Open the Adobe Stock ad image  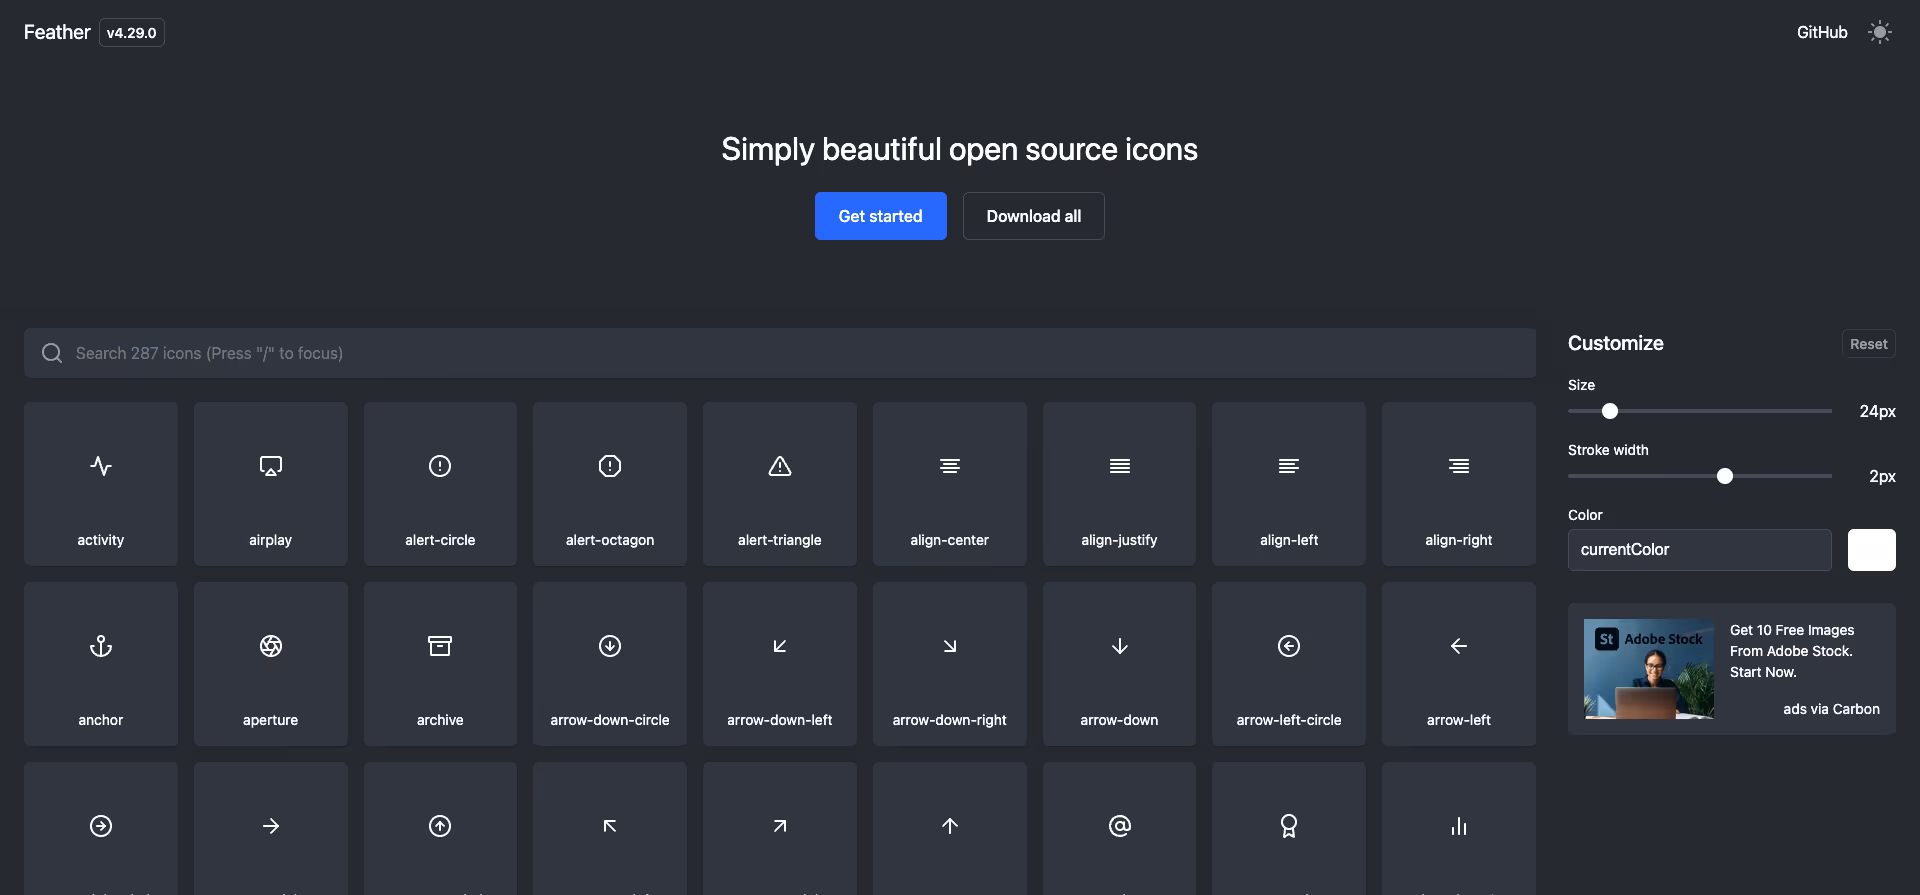click(1649, 669)
